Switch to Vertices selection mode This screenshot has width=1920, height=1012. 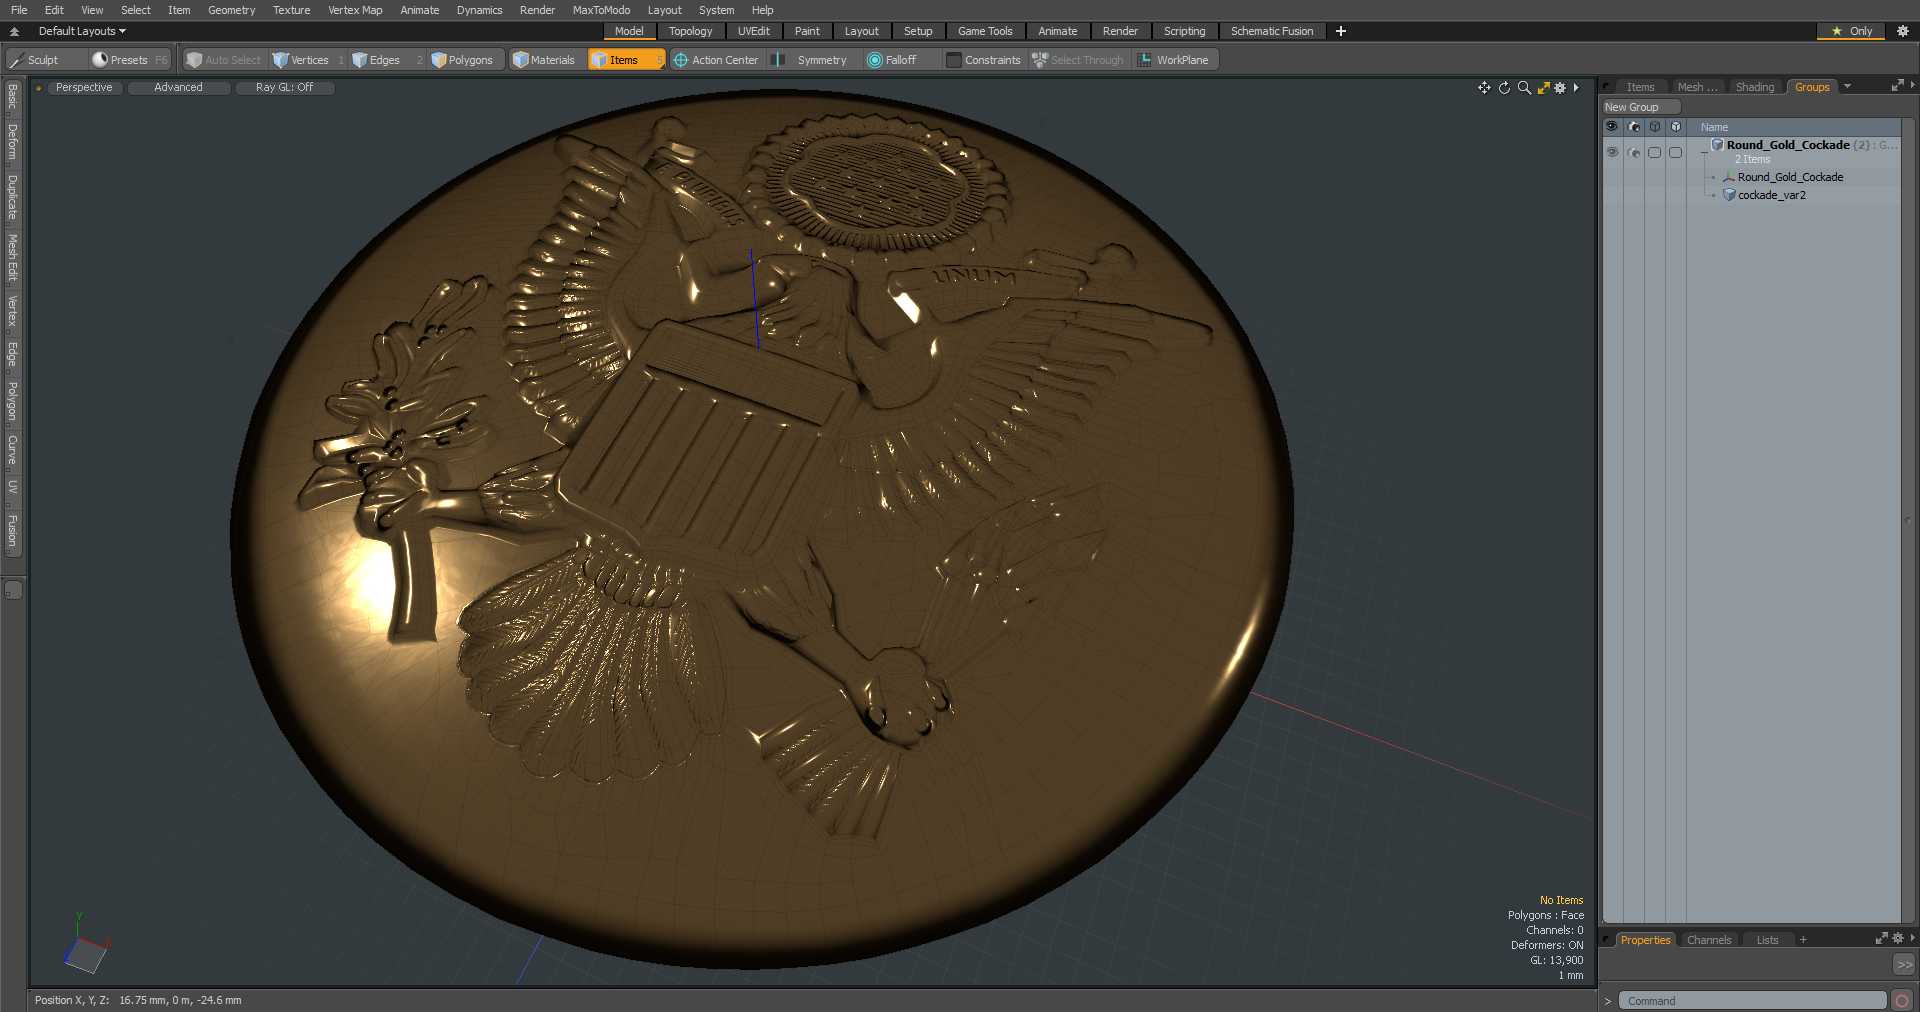(307, 60)
